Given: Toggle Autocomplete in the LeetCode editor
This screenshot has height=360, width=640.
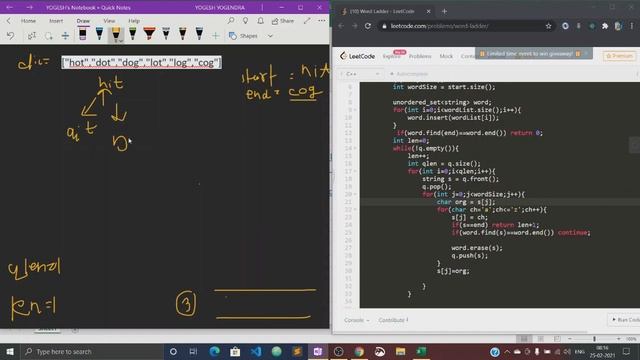Looking at the screenshot, I should 409,74.
